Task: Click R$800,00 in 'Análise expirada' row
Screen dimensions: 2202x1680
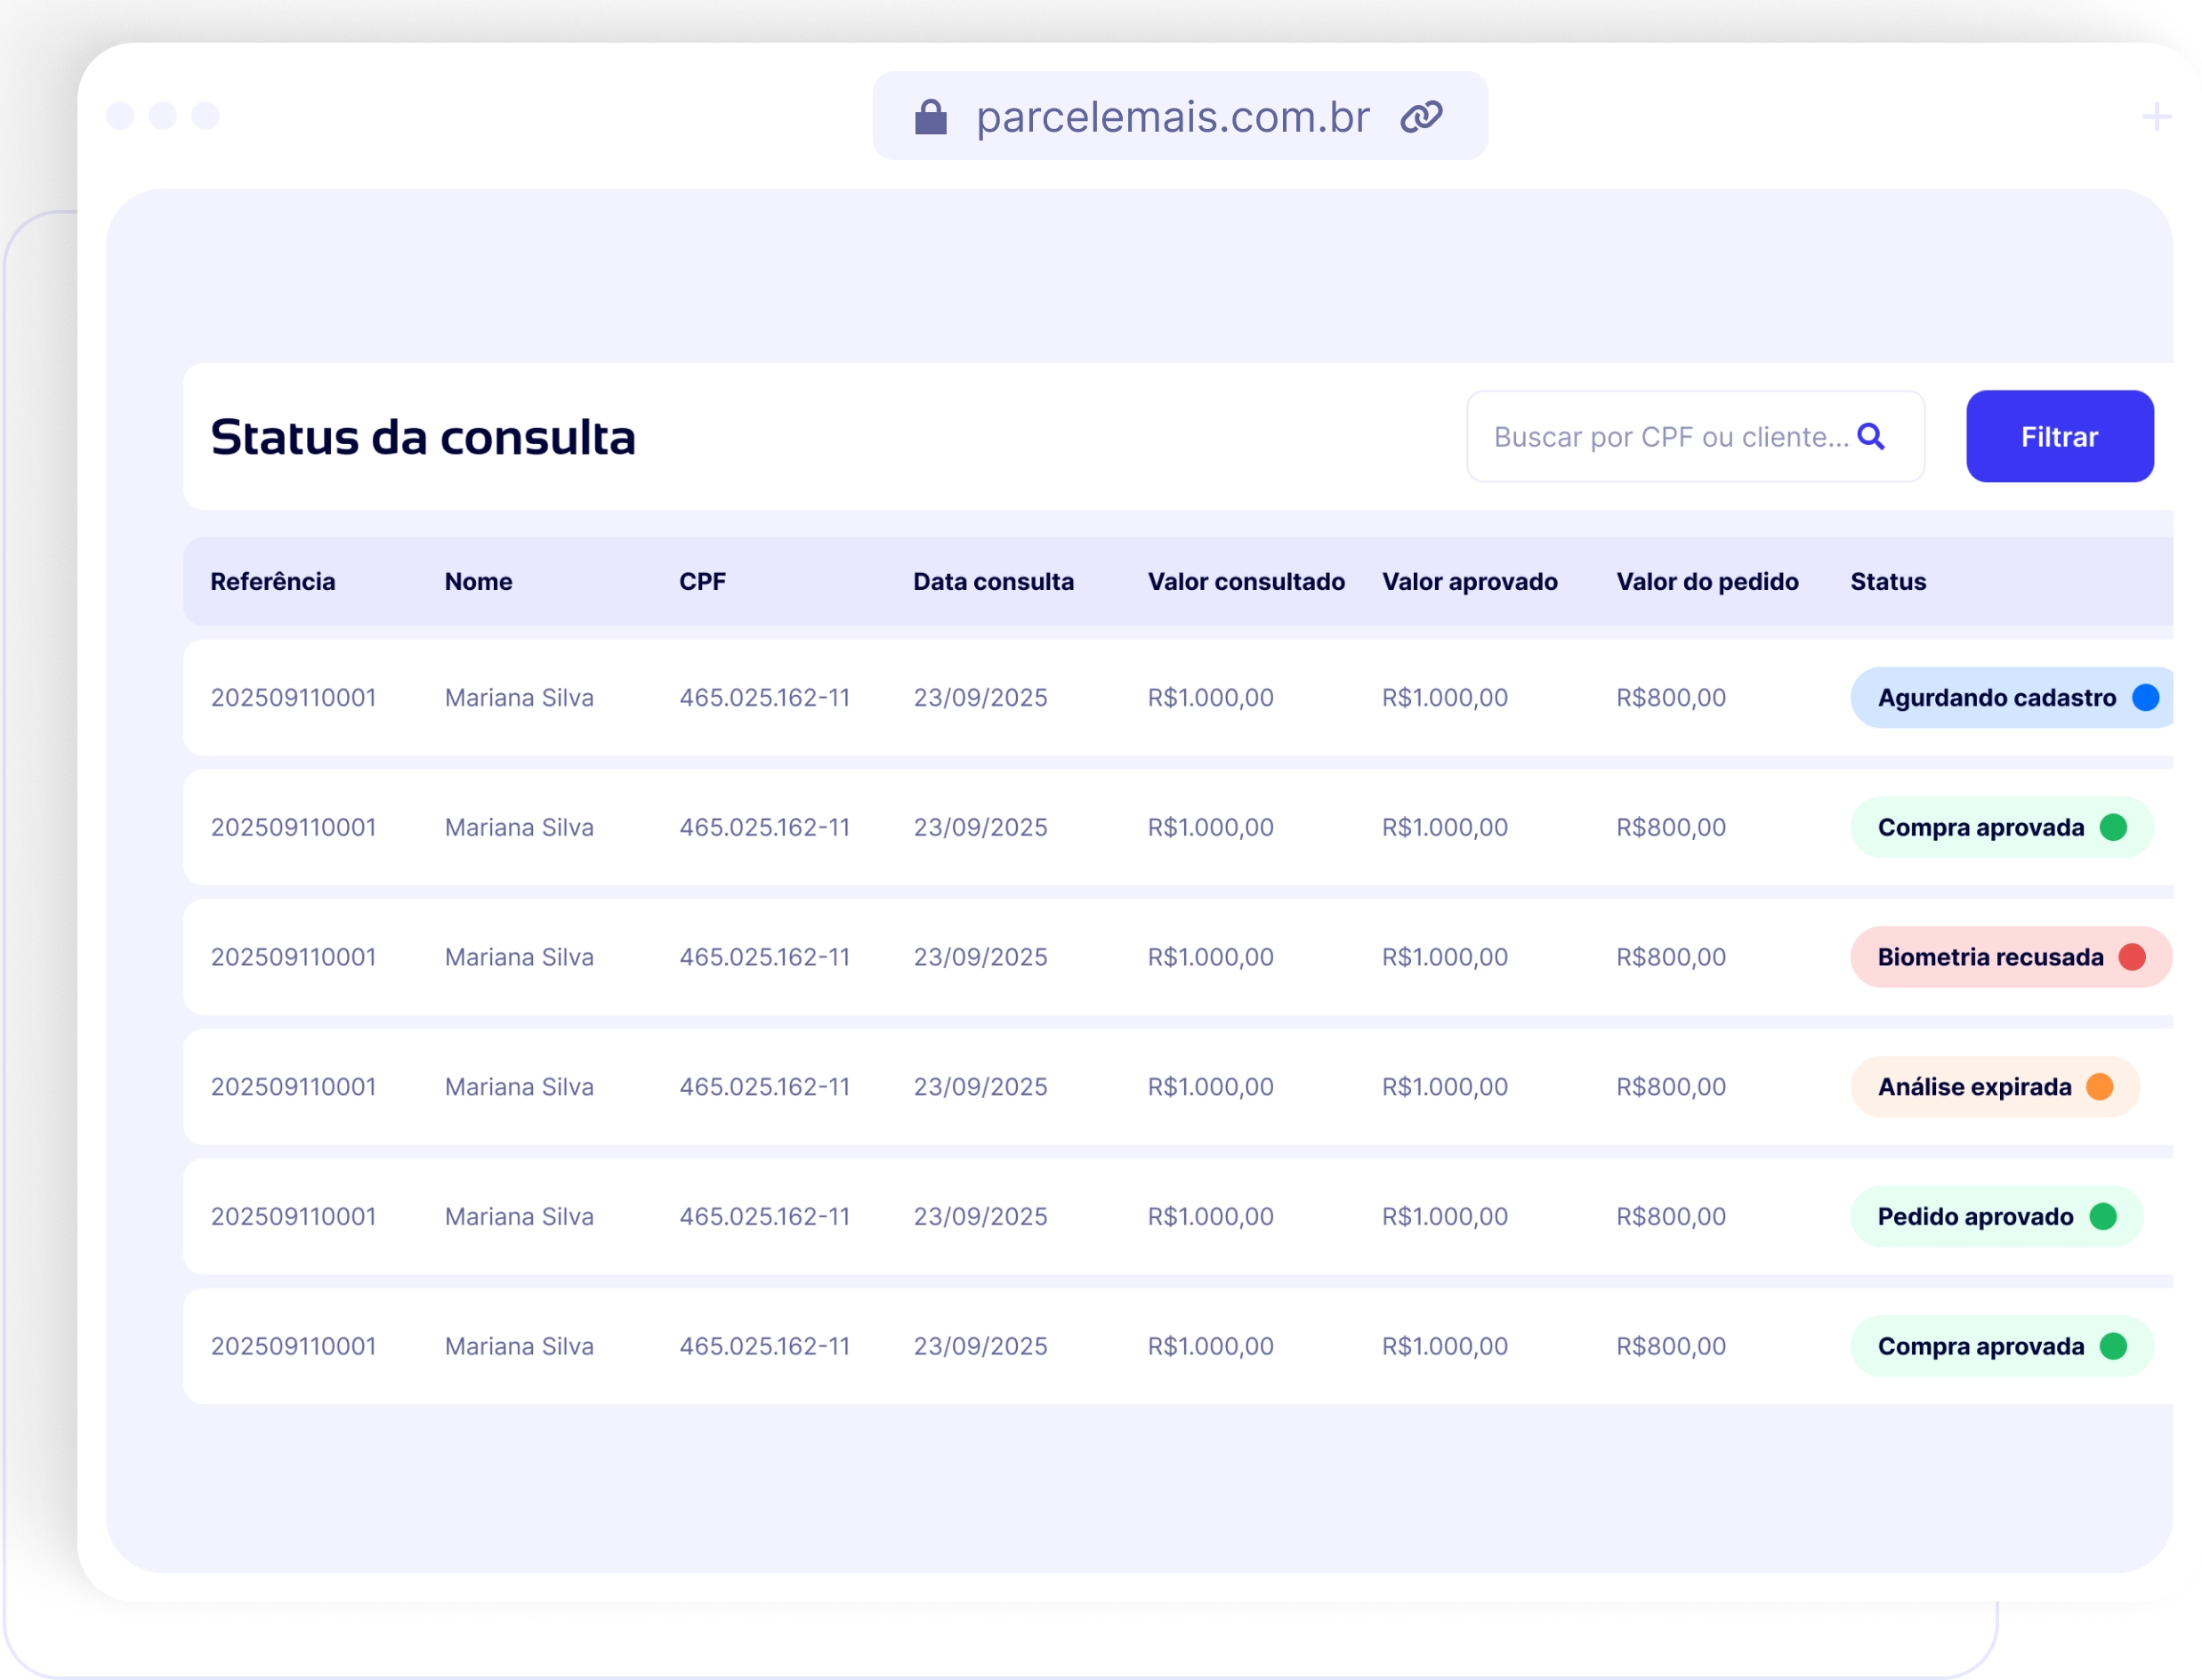Action: click(x=1671, y=1086)
